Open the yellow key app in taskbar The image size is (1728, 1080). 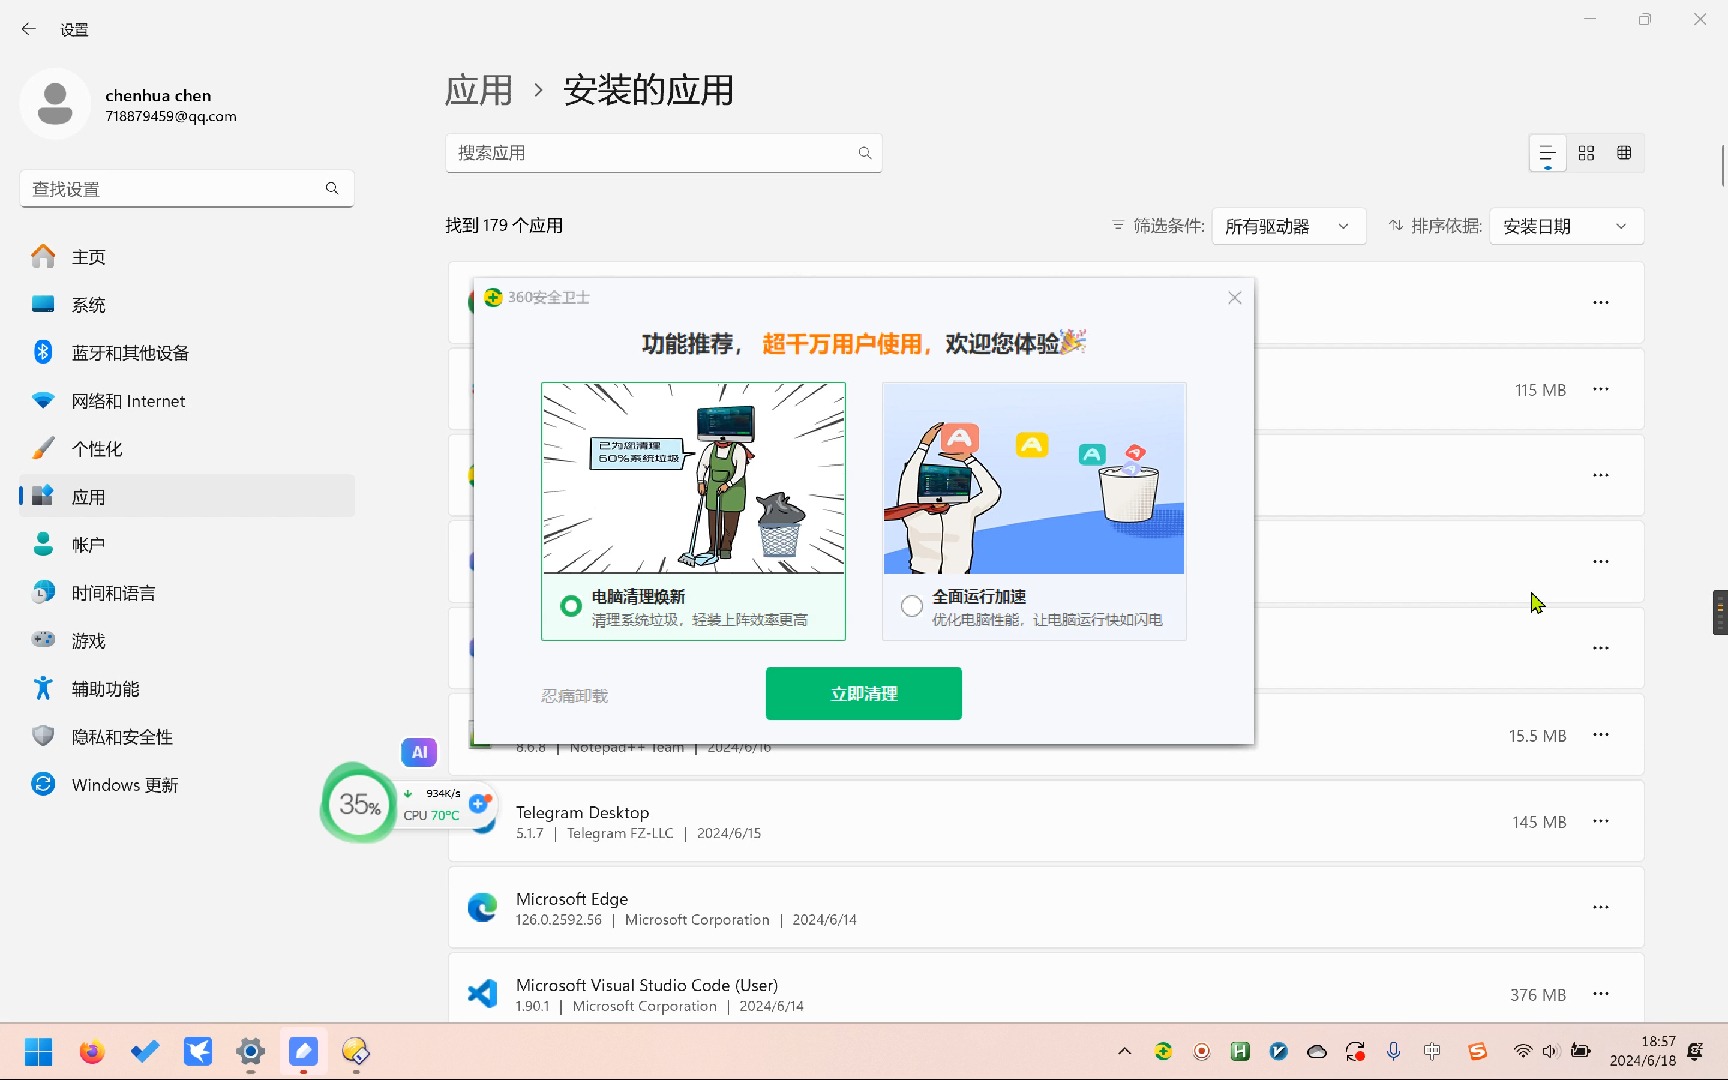click(x=356, y=1052)
